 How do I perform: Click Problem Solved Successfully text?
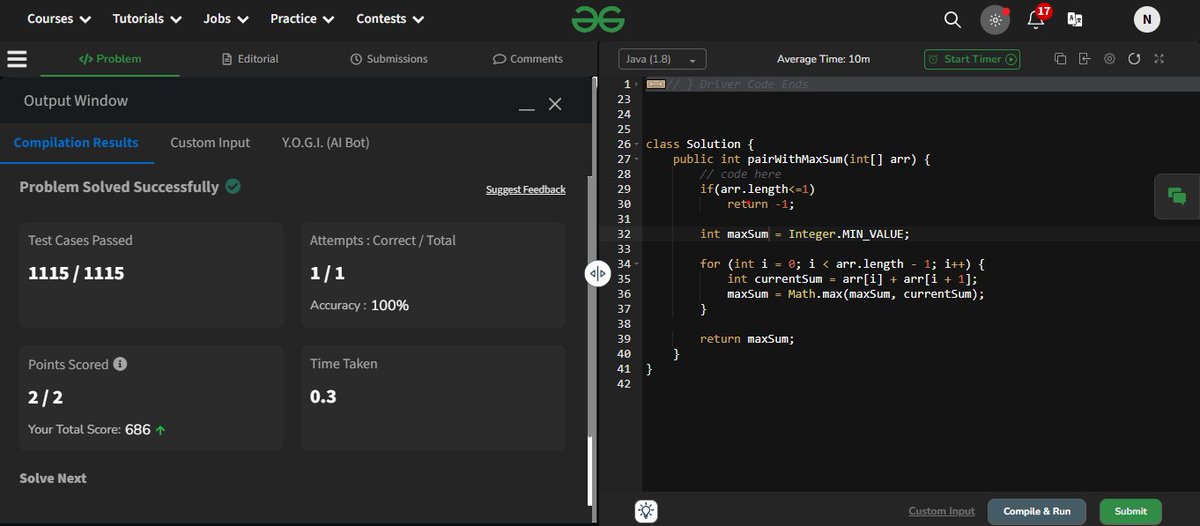point(119,187)
